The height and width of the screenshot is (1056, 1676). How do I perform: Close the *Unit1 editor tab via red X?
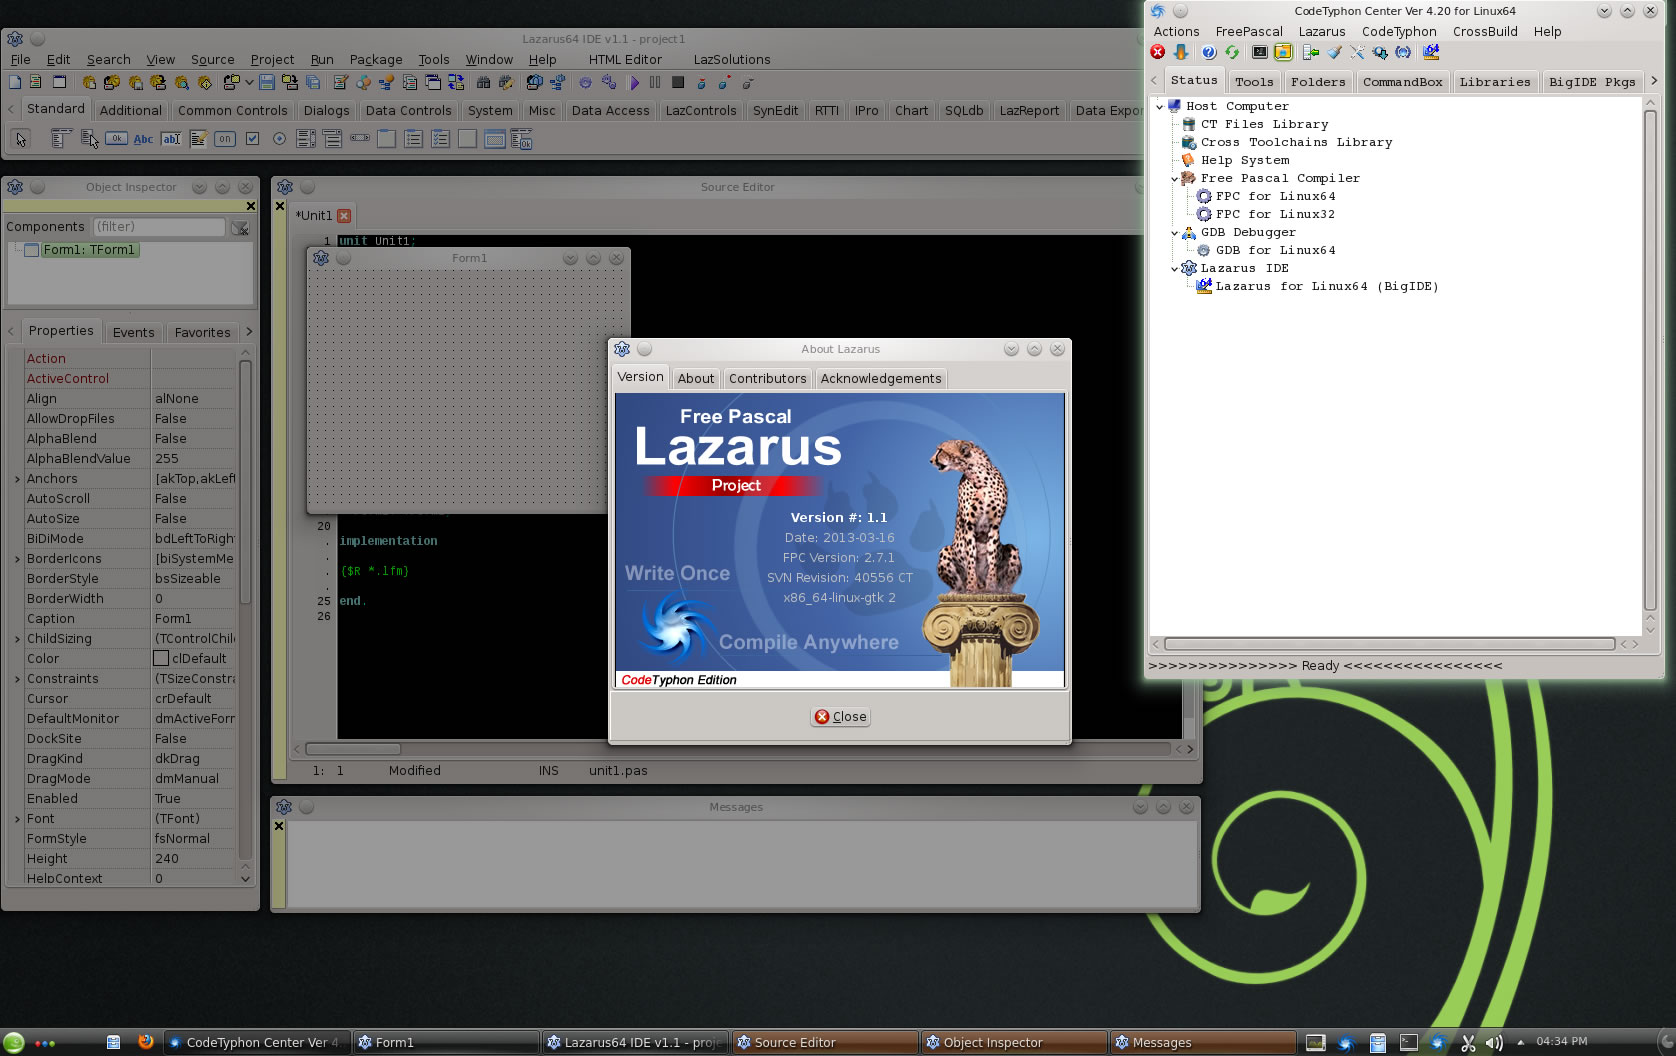344,216
